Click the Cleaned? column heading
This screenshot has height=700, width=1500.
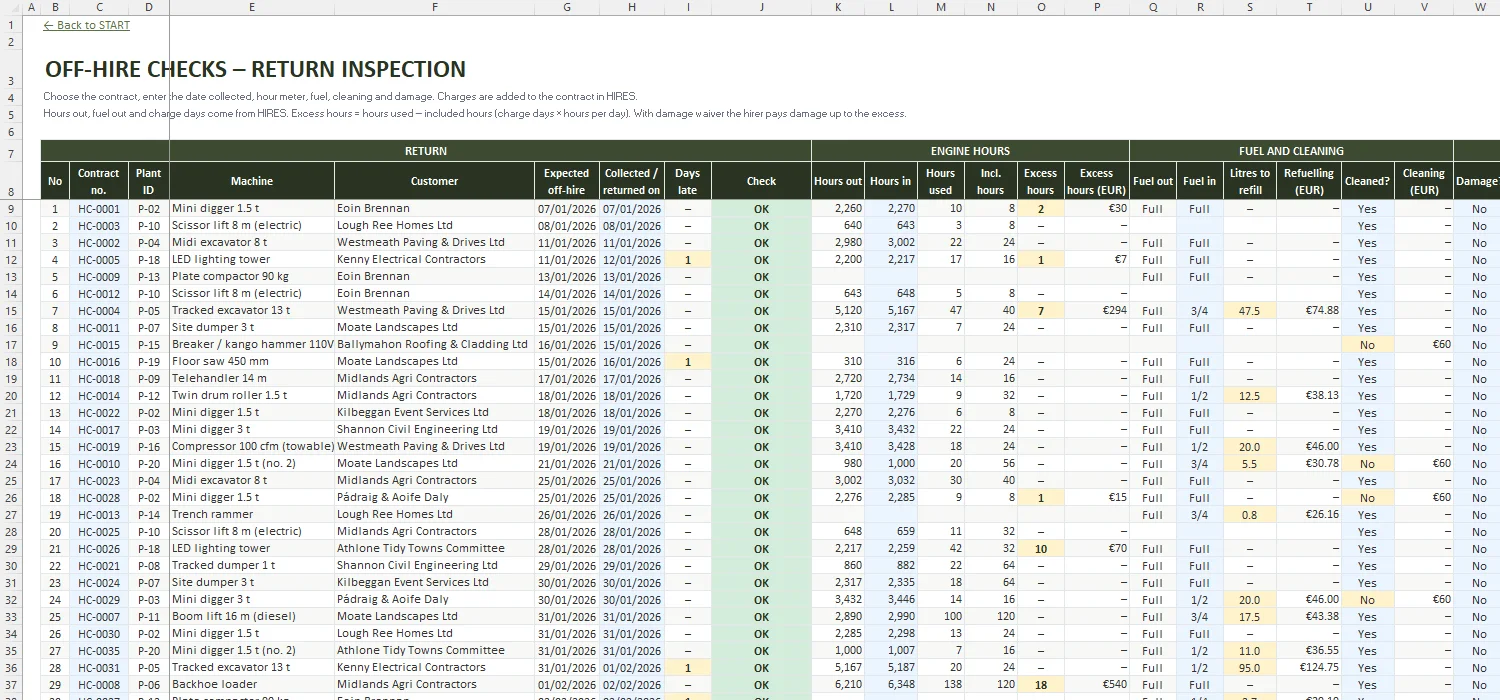(1367, 181)
